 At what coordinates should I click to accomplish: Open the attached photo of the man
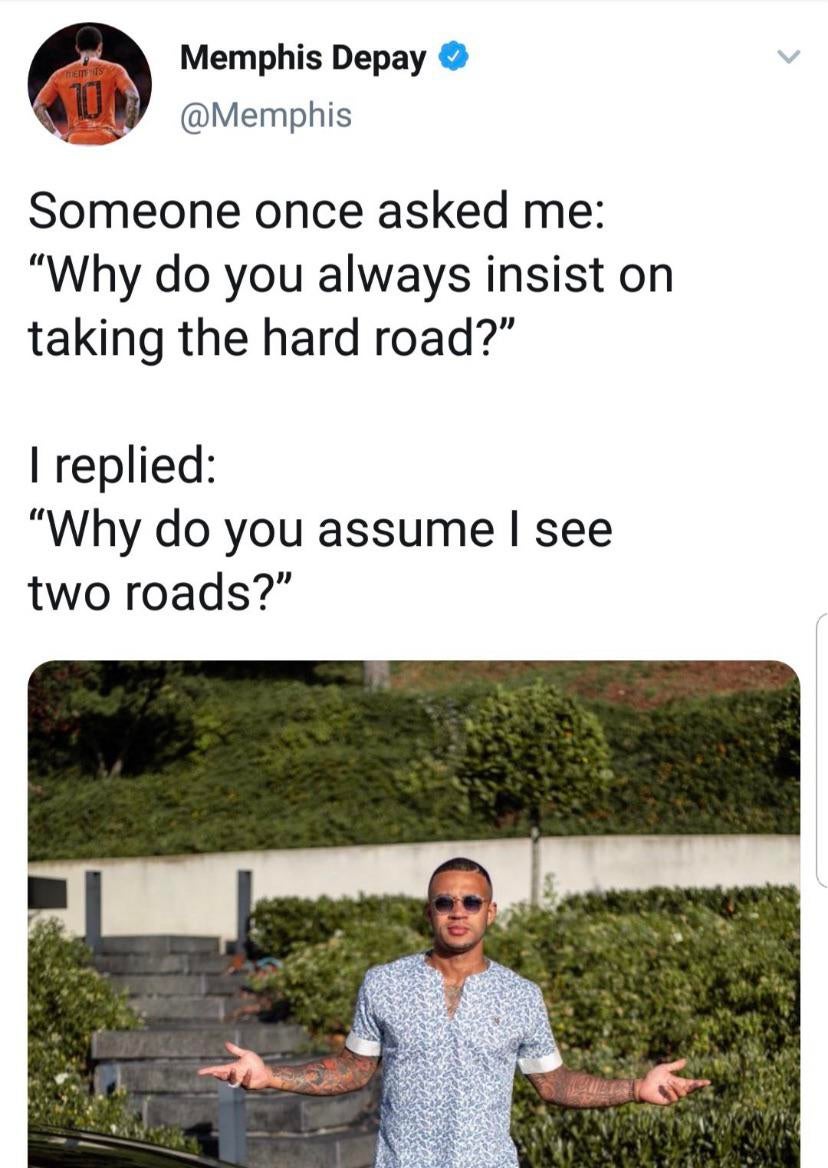coord(414,914)
